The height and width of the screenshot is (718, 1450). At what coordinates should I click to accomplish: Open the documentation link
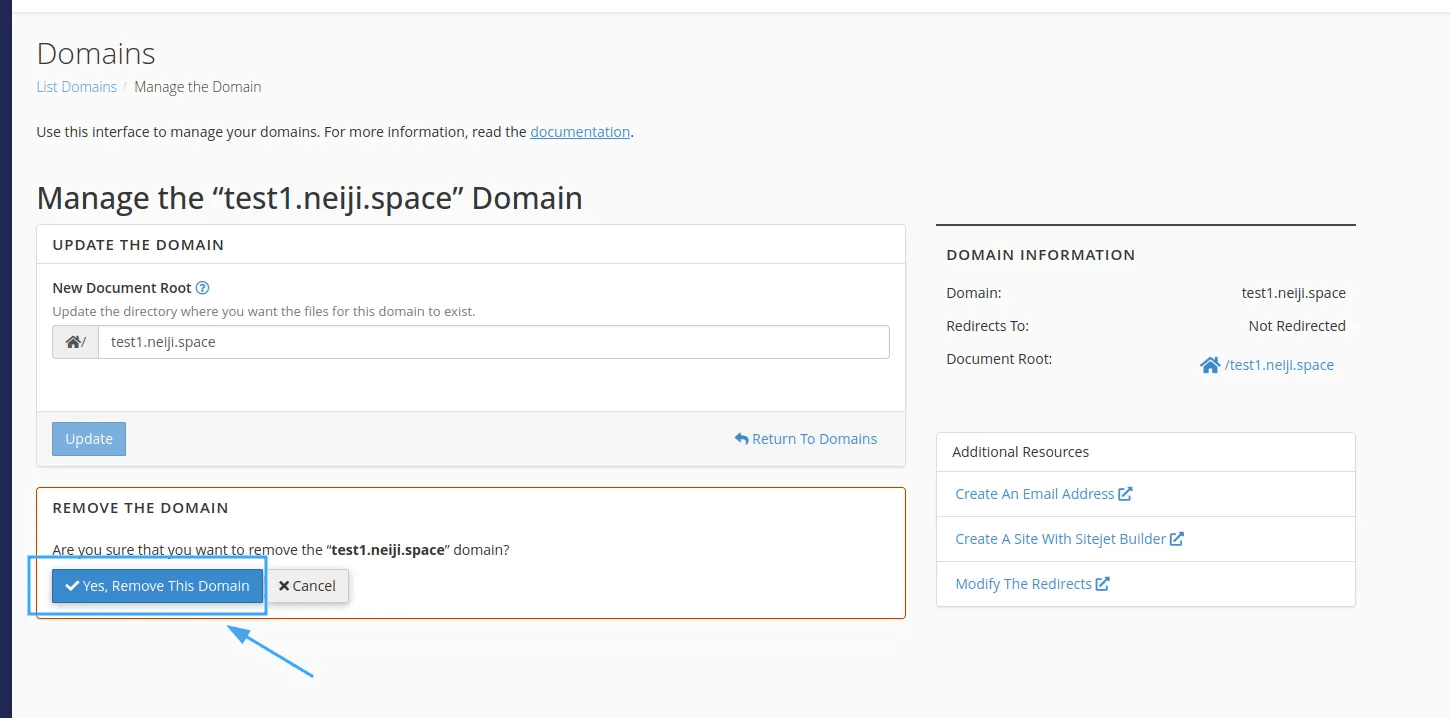pyautogui.click(x=580, y=131)
